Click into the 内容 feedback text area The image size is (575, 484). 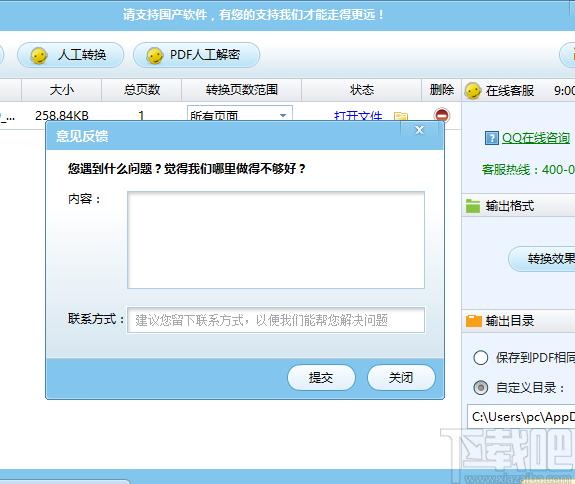[276, 240]
